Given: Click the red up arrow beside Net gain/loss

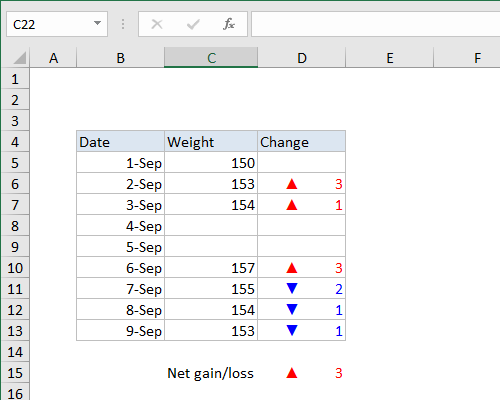Looking at the screenshot, I should pyautogui.click(x=292, y=373).
